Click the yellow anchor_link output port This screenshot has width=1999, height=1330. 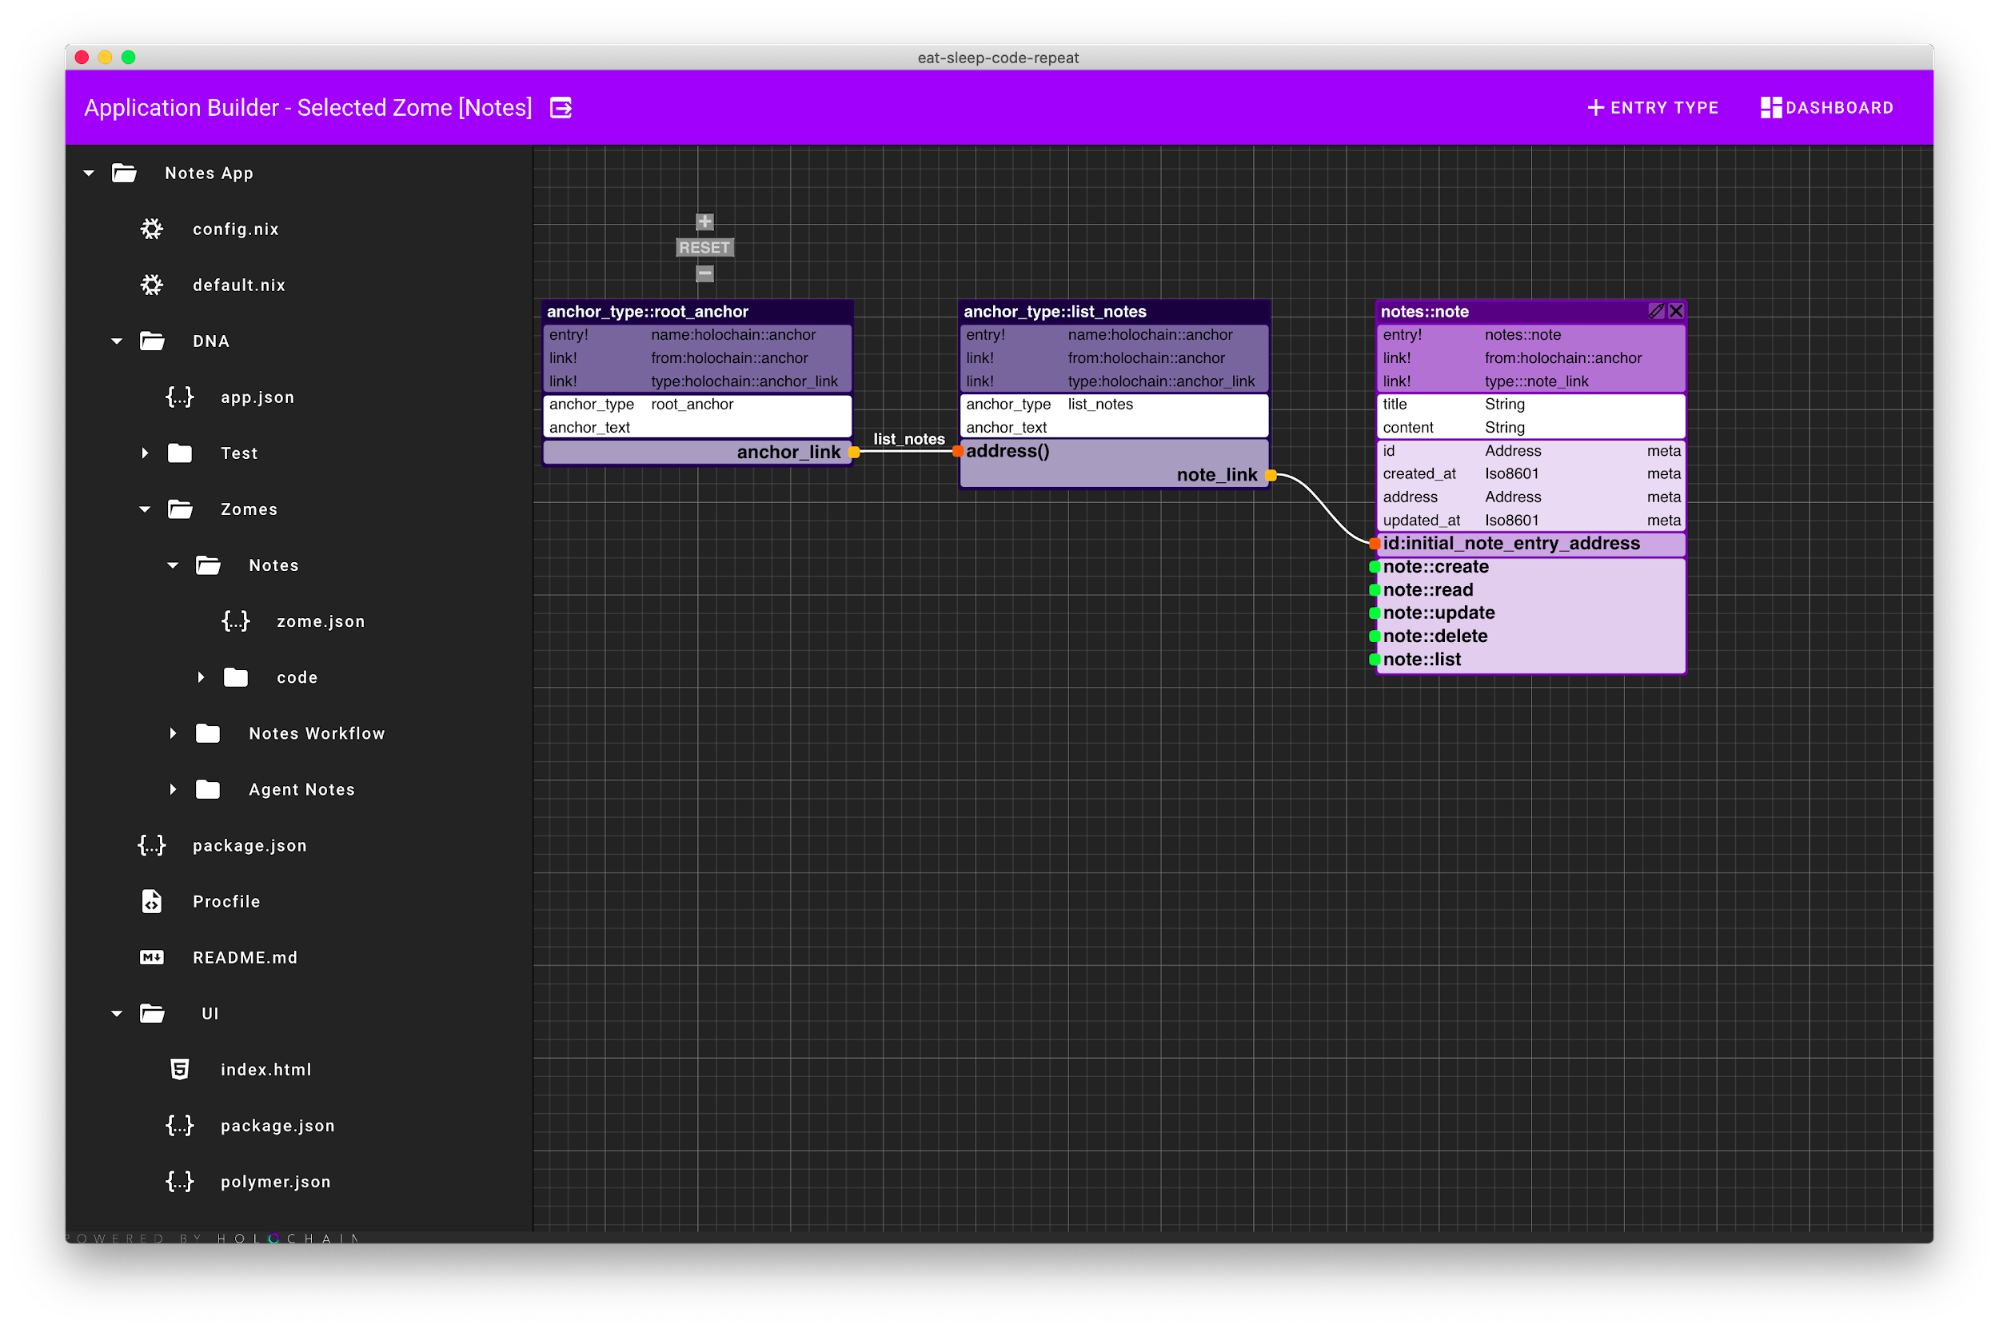(x=854, y=452)
